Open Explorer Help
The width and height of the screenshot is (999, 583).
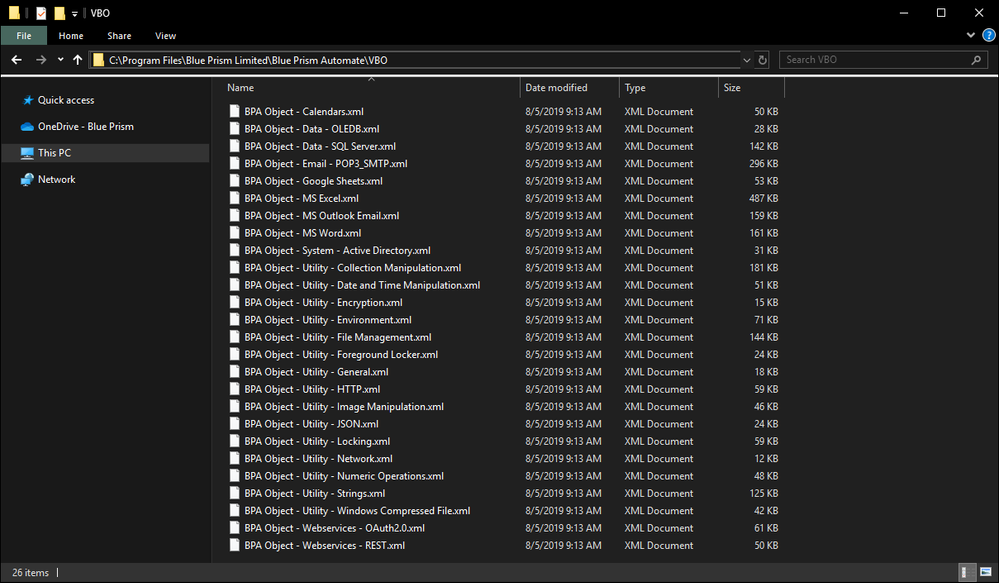point(989,36)
